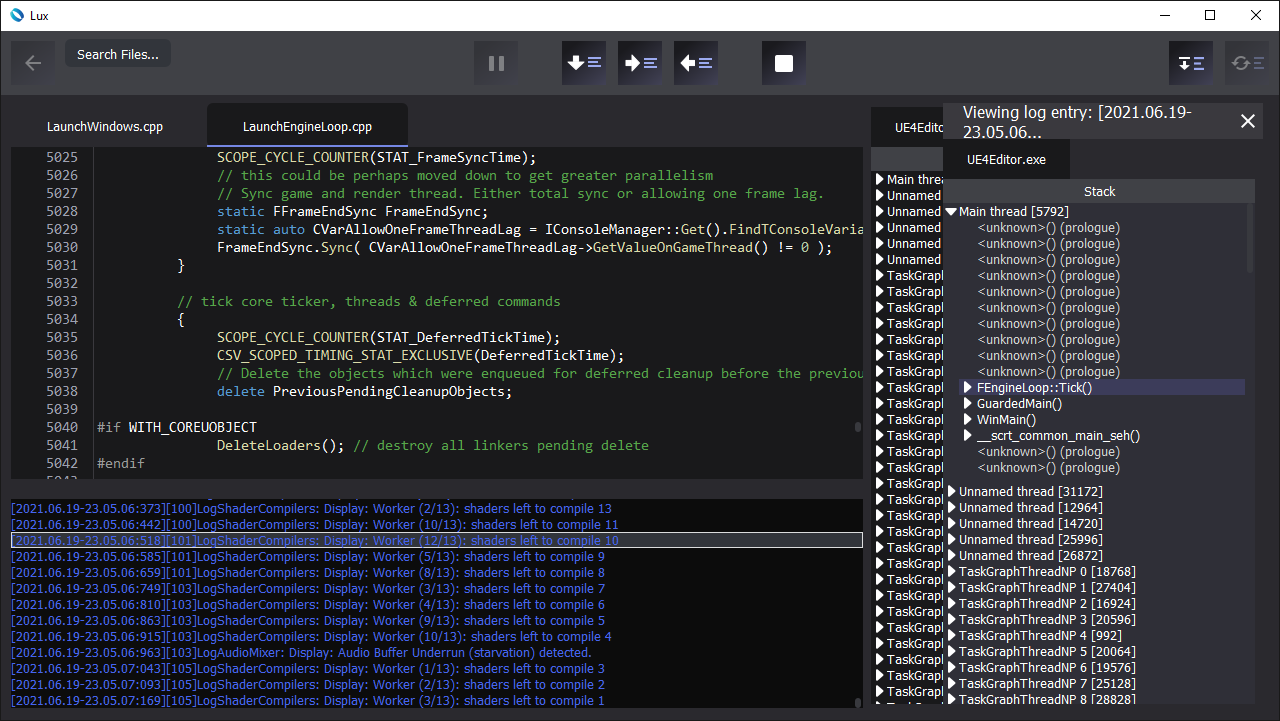The width and height of the screenshot is (1280, 721).
Task: Select the LogAudioMixer Audio Buffer Underrun entry
Action: coord(437,652)
